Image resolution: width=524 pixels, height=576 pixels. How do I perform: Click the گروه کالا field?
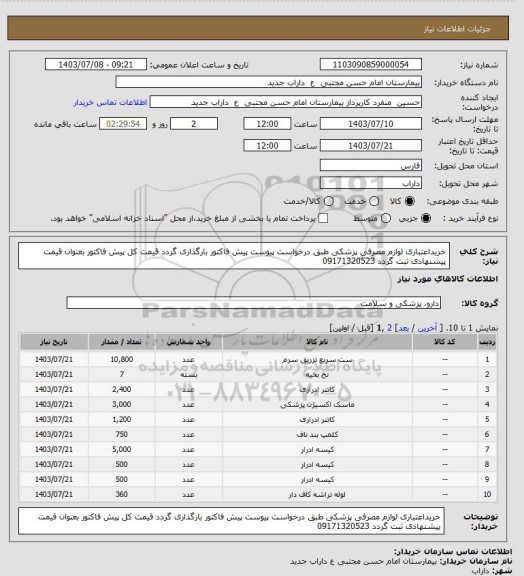point(254,303)
